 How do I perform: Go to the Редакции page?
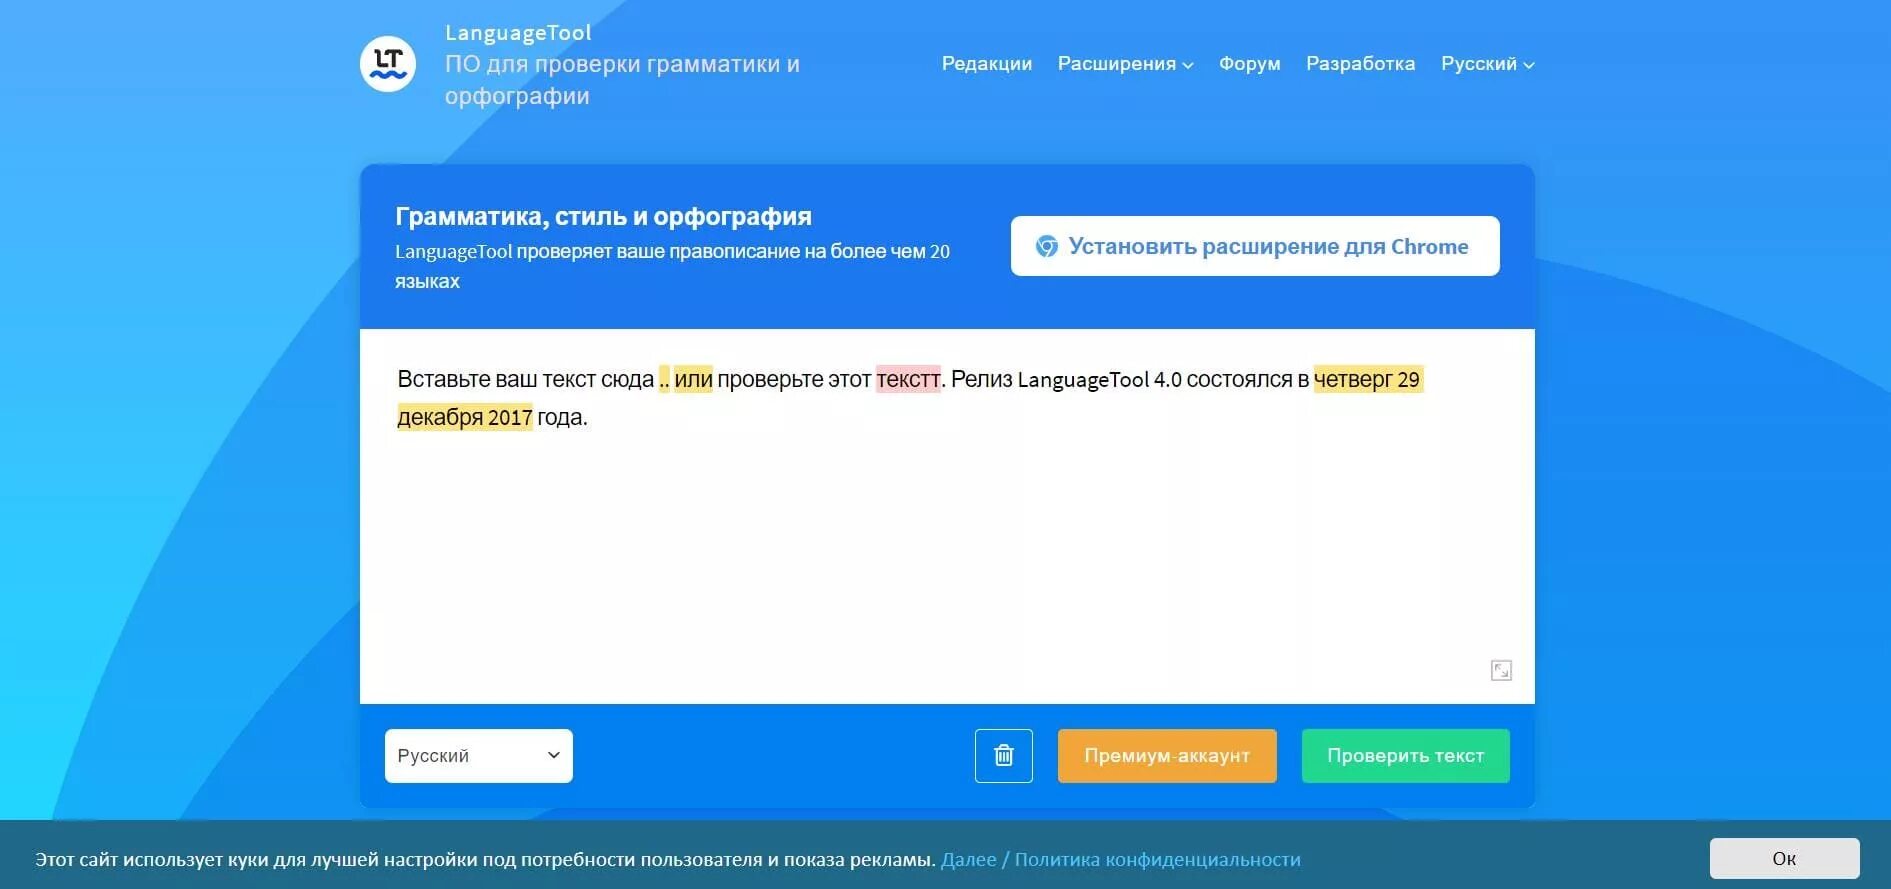click(x=987, y=64)
